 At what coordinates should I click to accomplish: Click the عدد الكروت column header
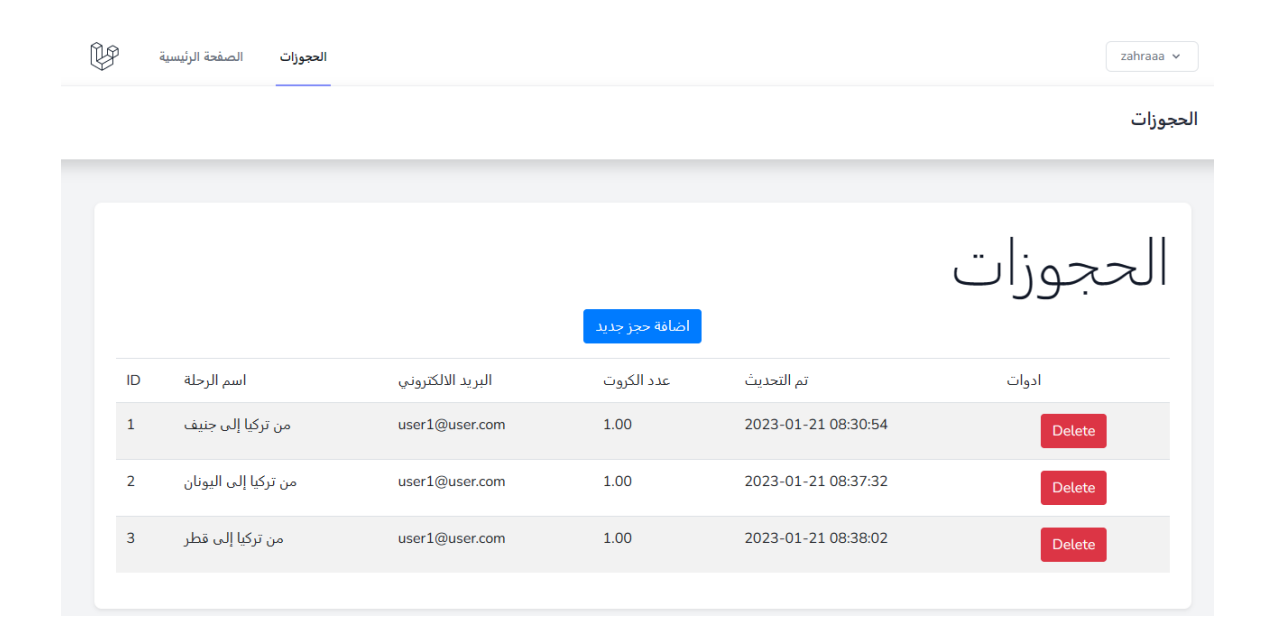point(636,381)
